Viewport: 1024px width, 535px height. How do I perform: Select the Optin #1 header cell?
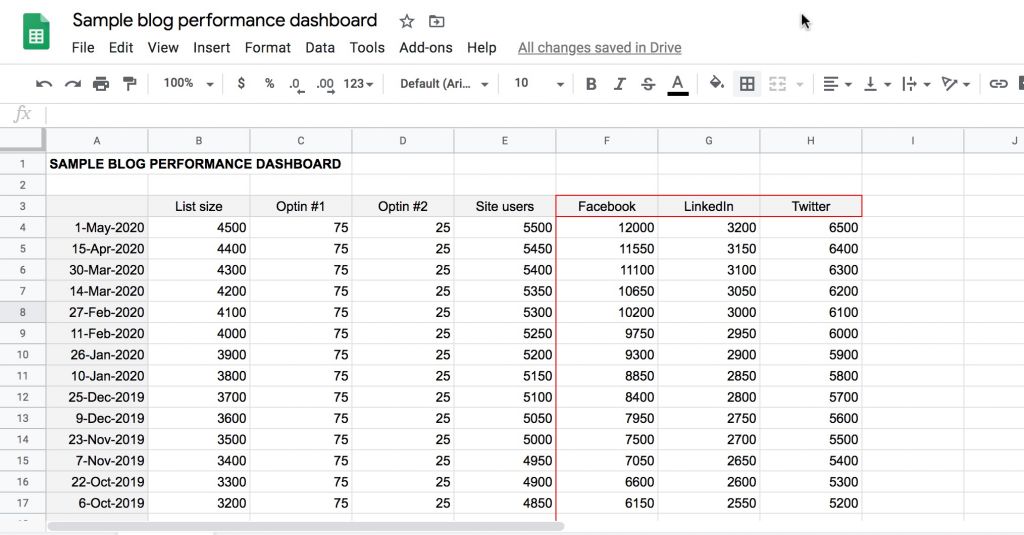(300, 206)
